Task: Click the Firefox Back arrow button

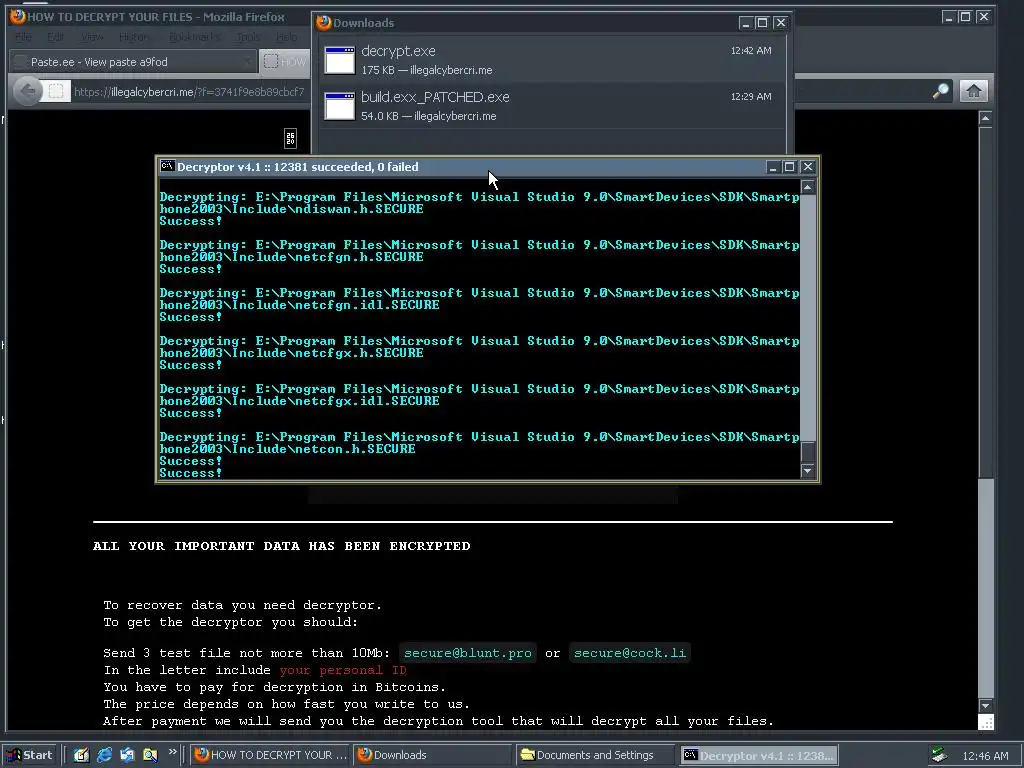Action: click(27, 91)
